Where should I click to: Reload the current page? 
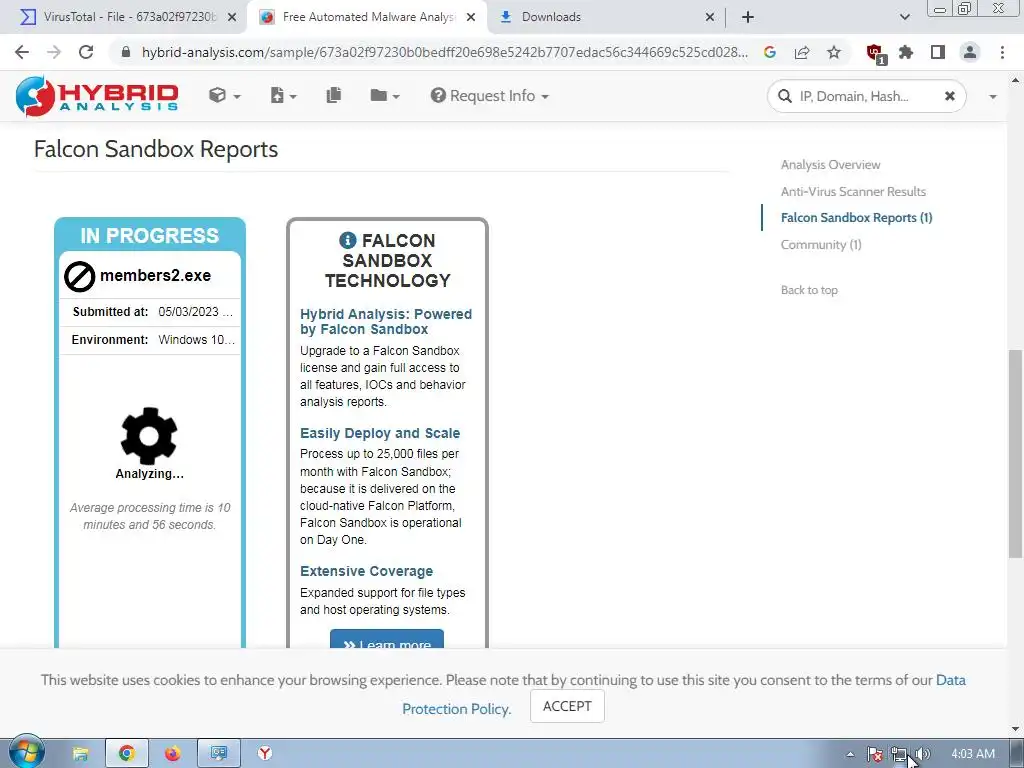[86, 52]
